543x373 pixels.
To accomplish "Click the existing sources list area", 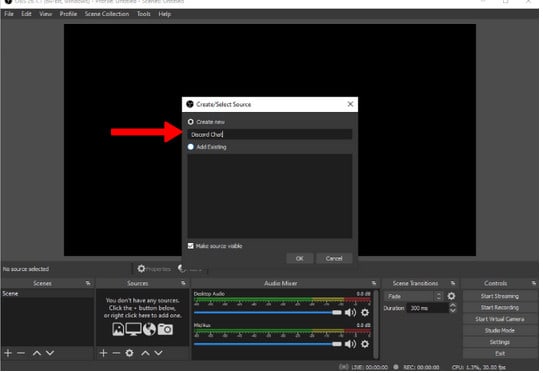I will 270,196.
